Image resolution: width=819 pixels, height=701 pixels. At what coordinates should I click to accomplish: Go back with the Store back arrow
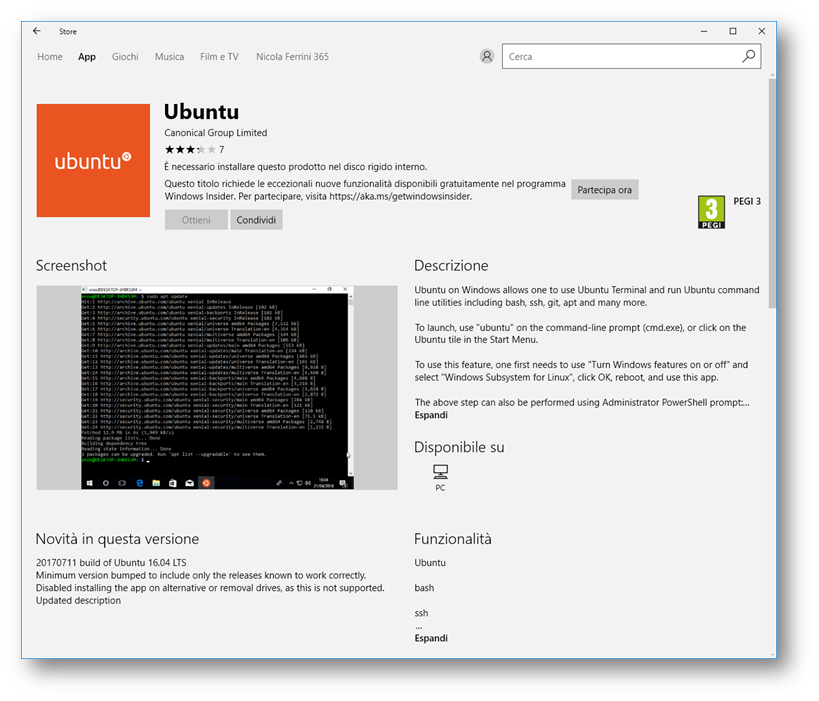pos(37,31)
